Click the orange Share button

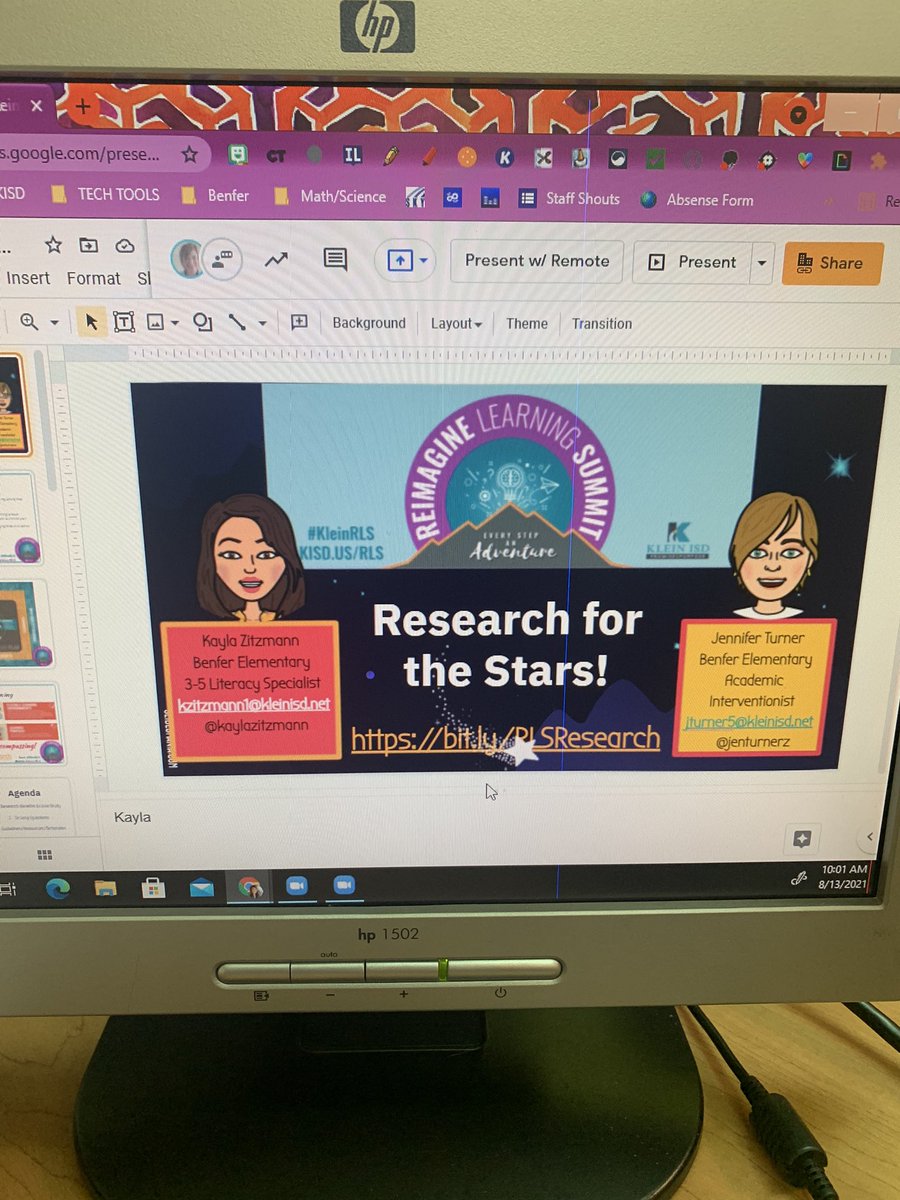(832, 264)
